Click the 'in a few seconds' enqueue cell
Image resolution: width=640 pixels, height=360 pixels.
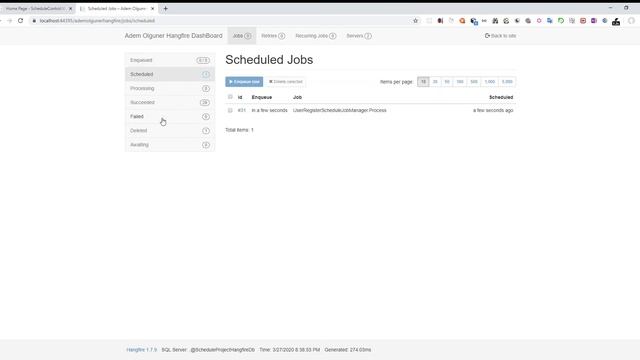click(x=269, y=110)
